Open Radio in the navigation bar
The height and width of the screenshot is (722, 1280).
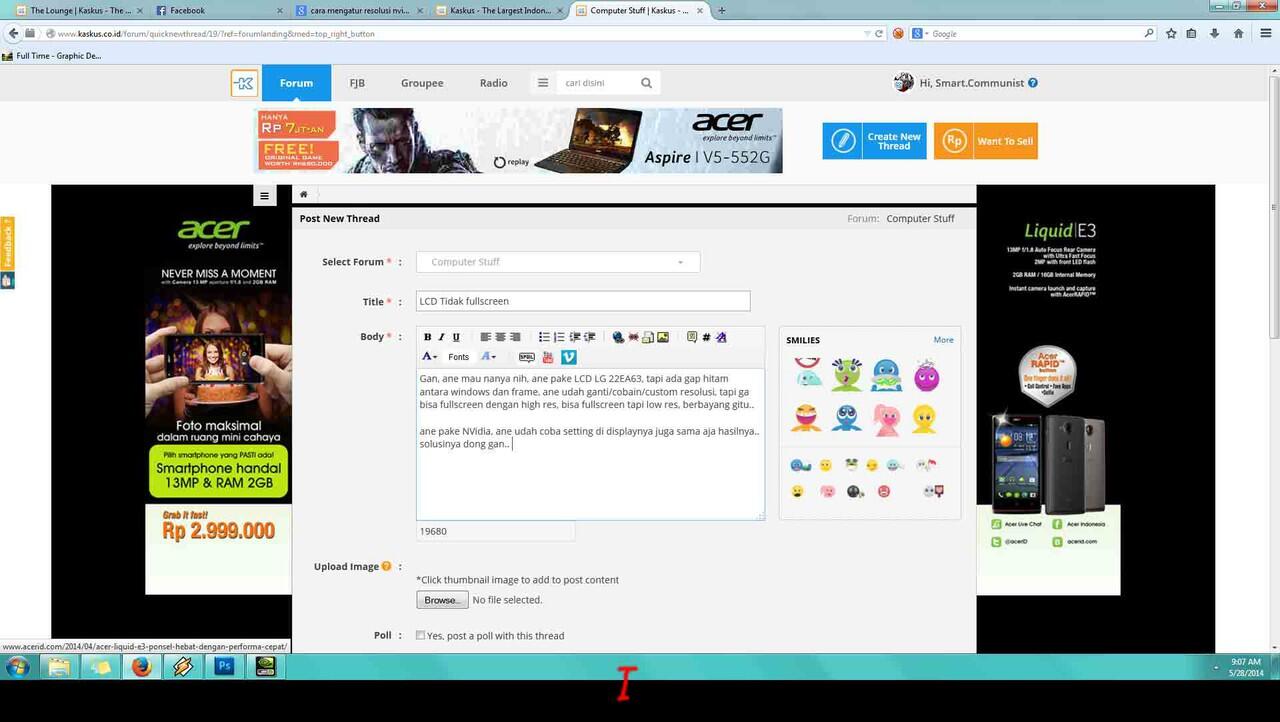pyautogui.click(x=493, y=83)
